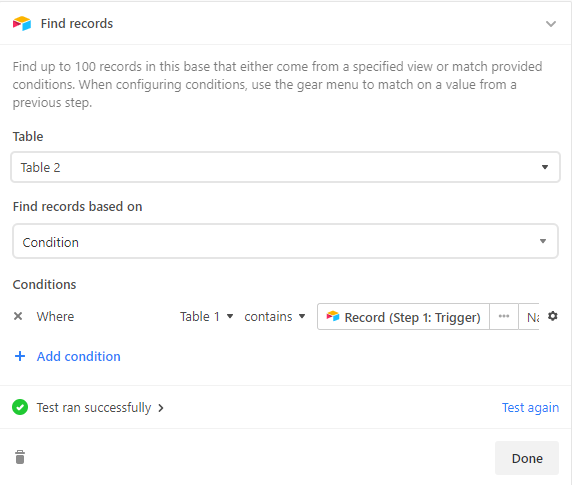This screenshot has height=485, width=572.
Task: Delete this action with trash icon
Action: tap(20, 457)
